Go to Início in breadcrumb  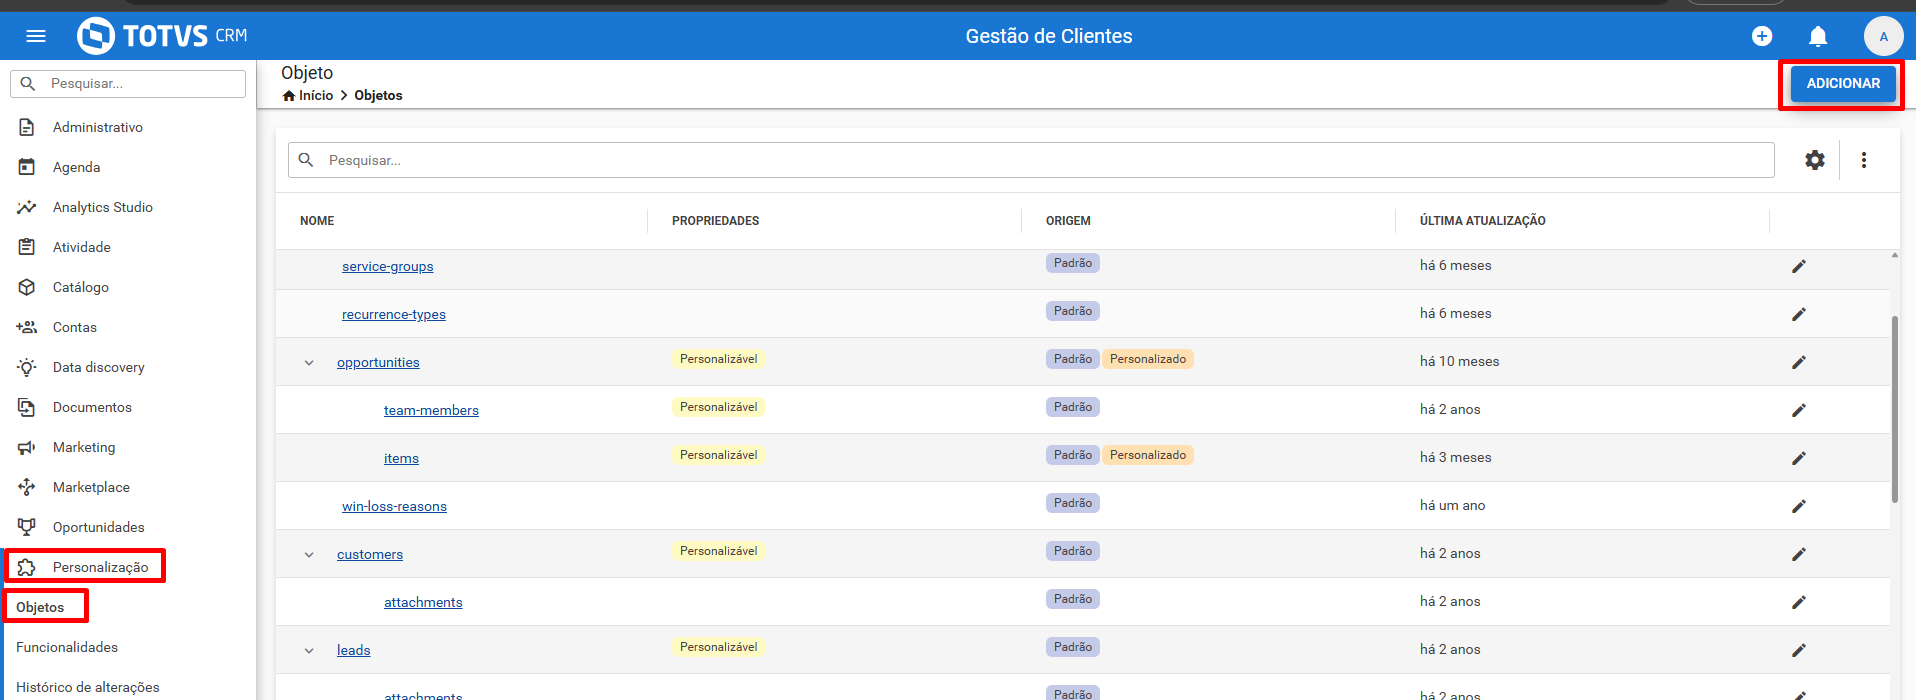click(316, 95)
